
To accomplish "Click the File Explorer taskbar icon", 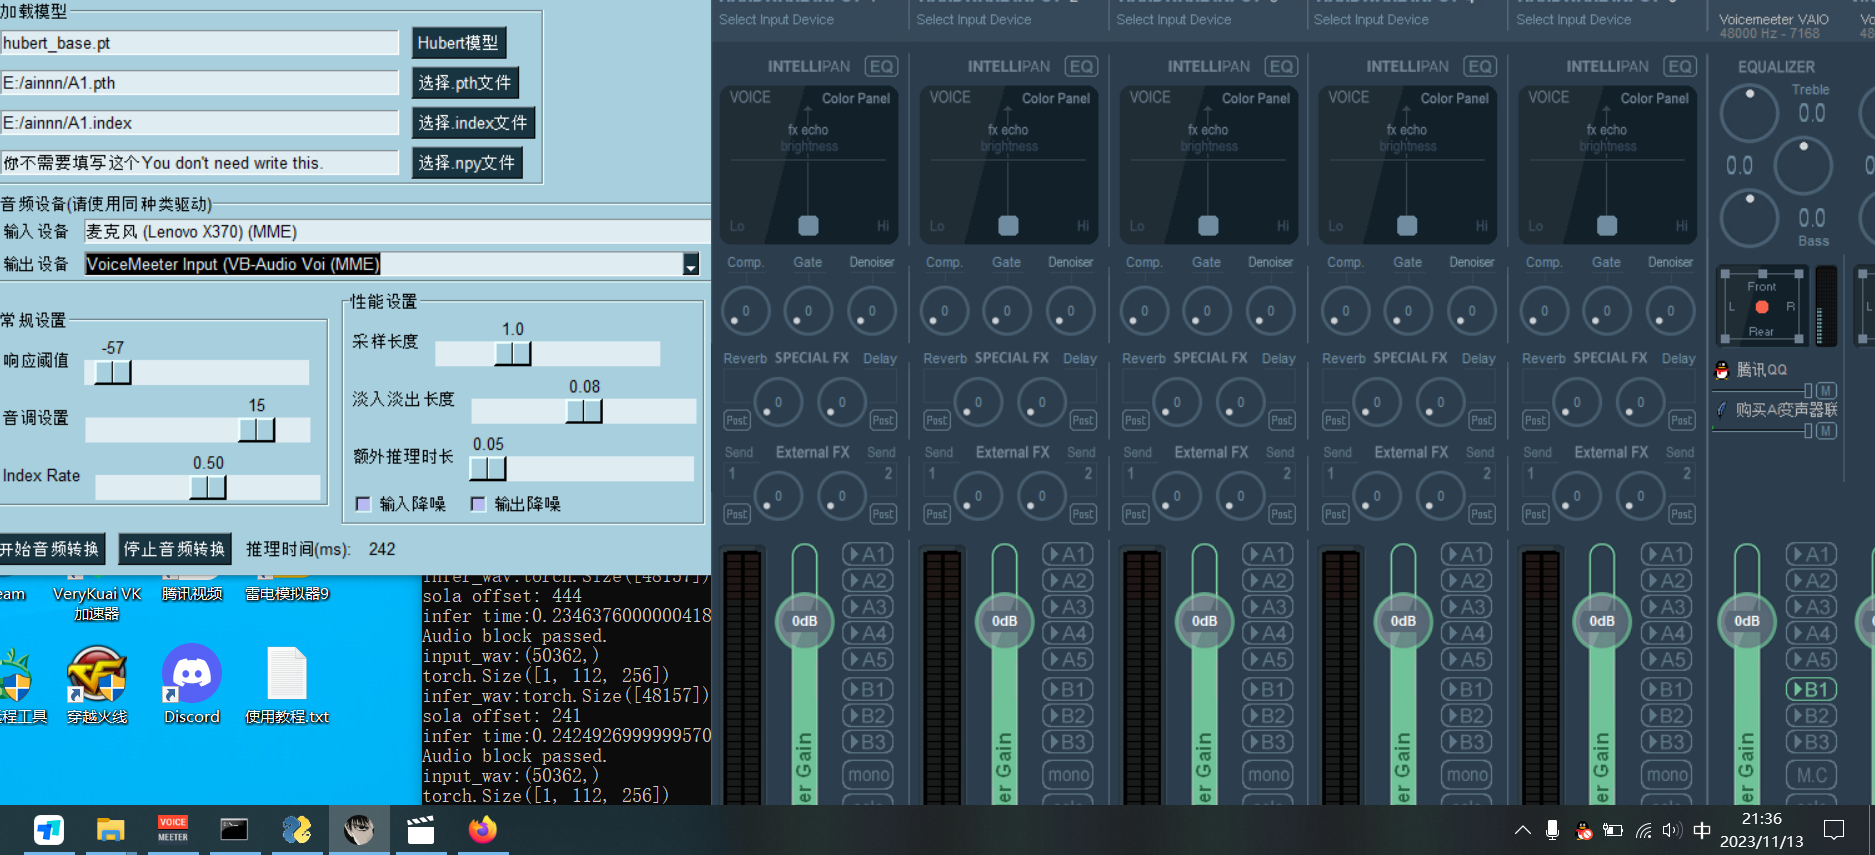I will tap(110, 830).
